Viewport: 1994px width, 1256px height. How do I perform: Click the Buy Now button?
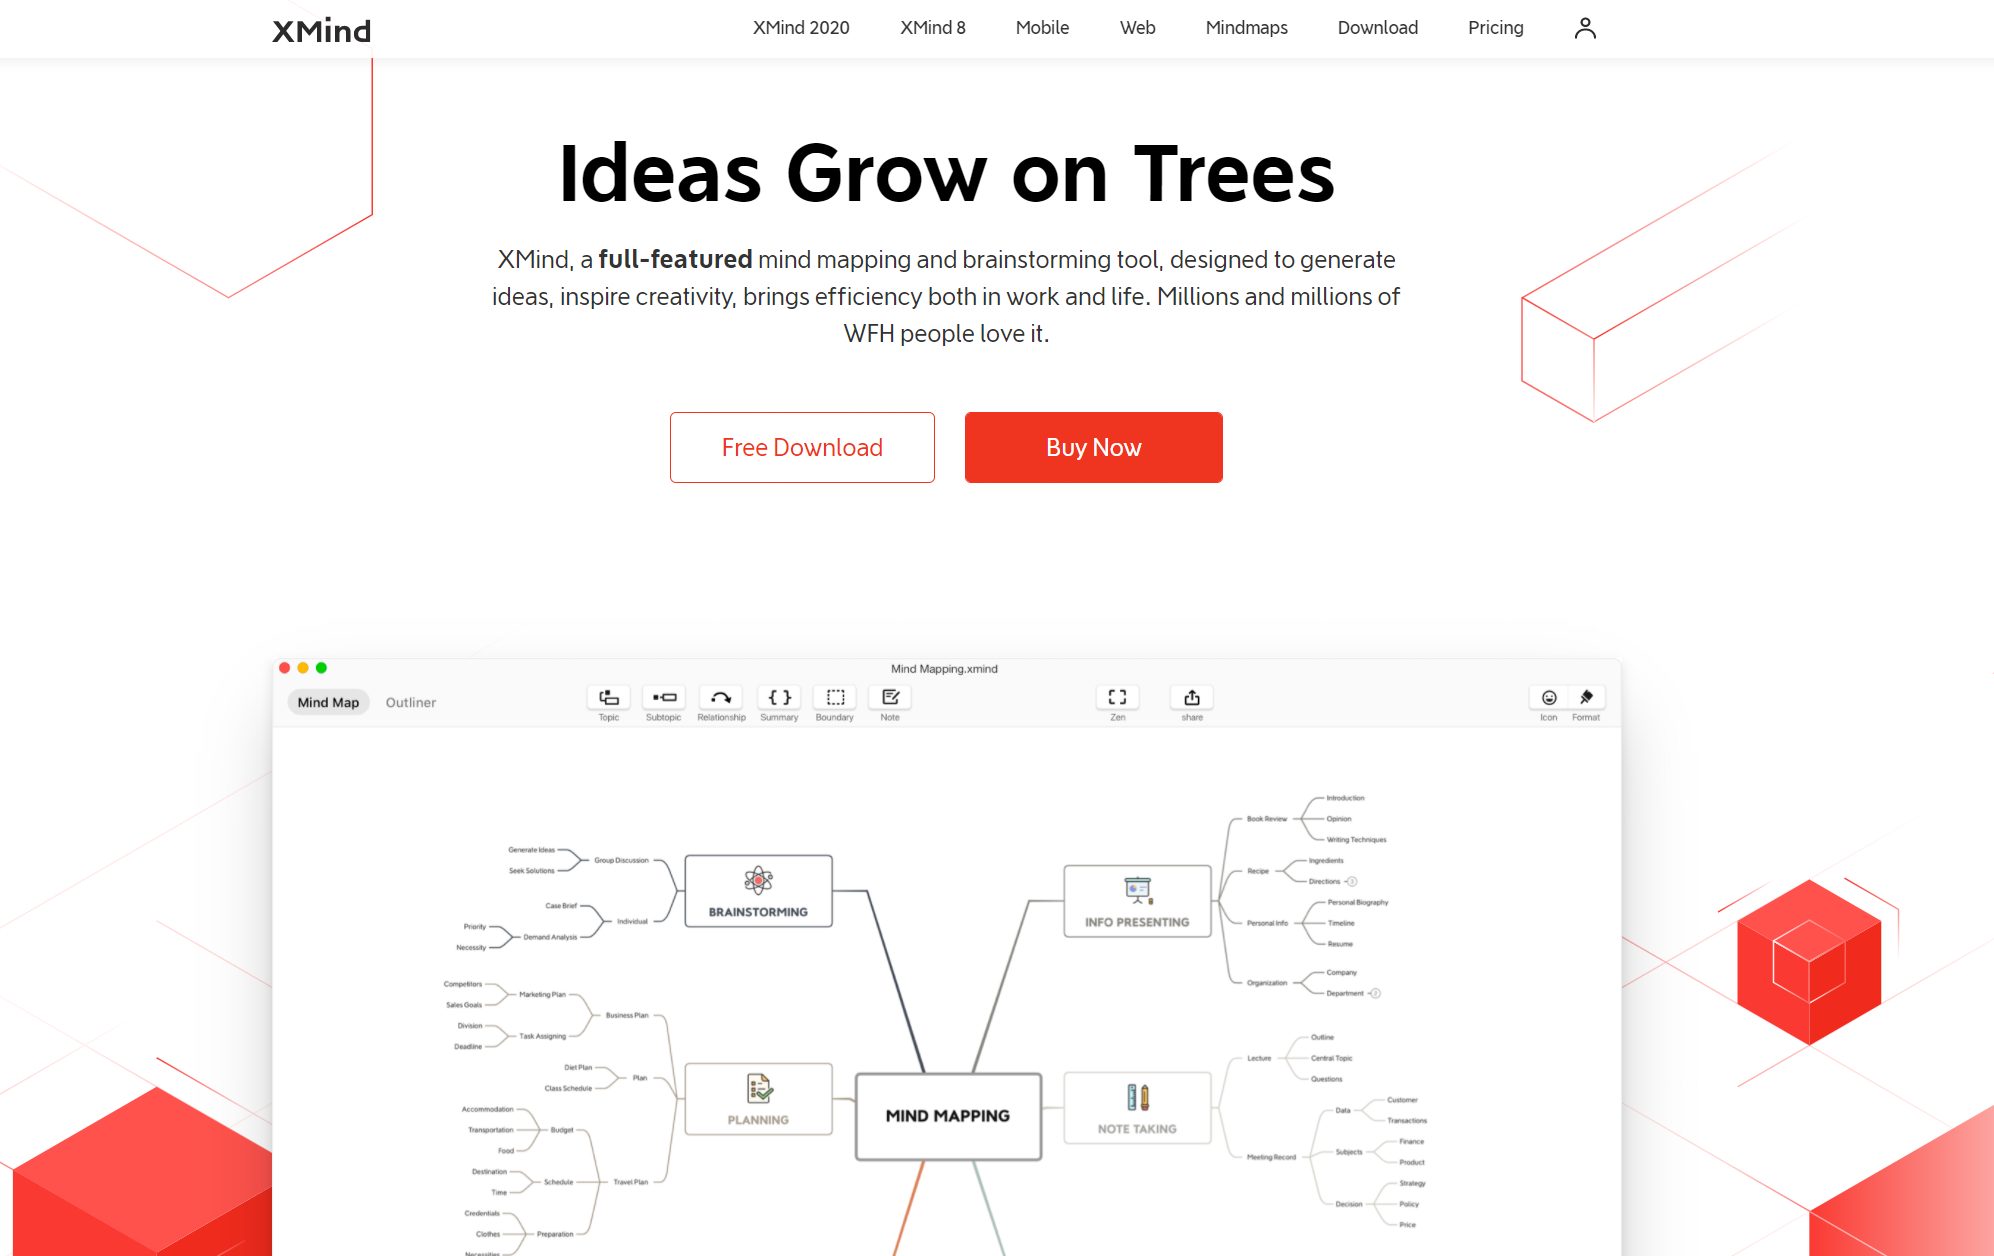pyautogui.click(x=1093, y=447)
